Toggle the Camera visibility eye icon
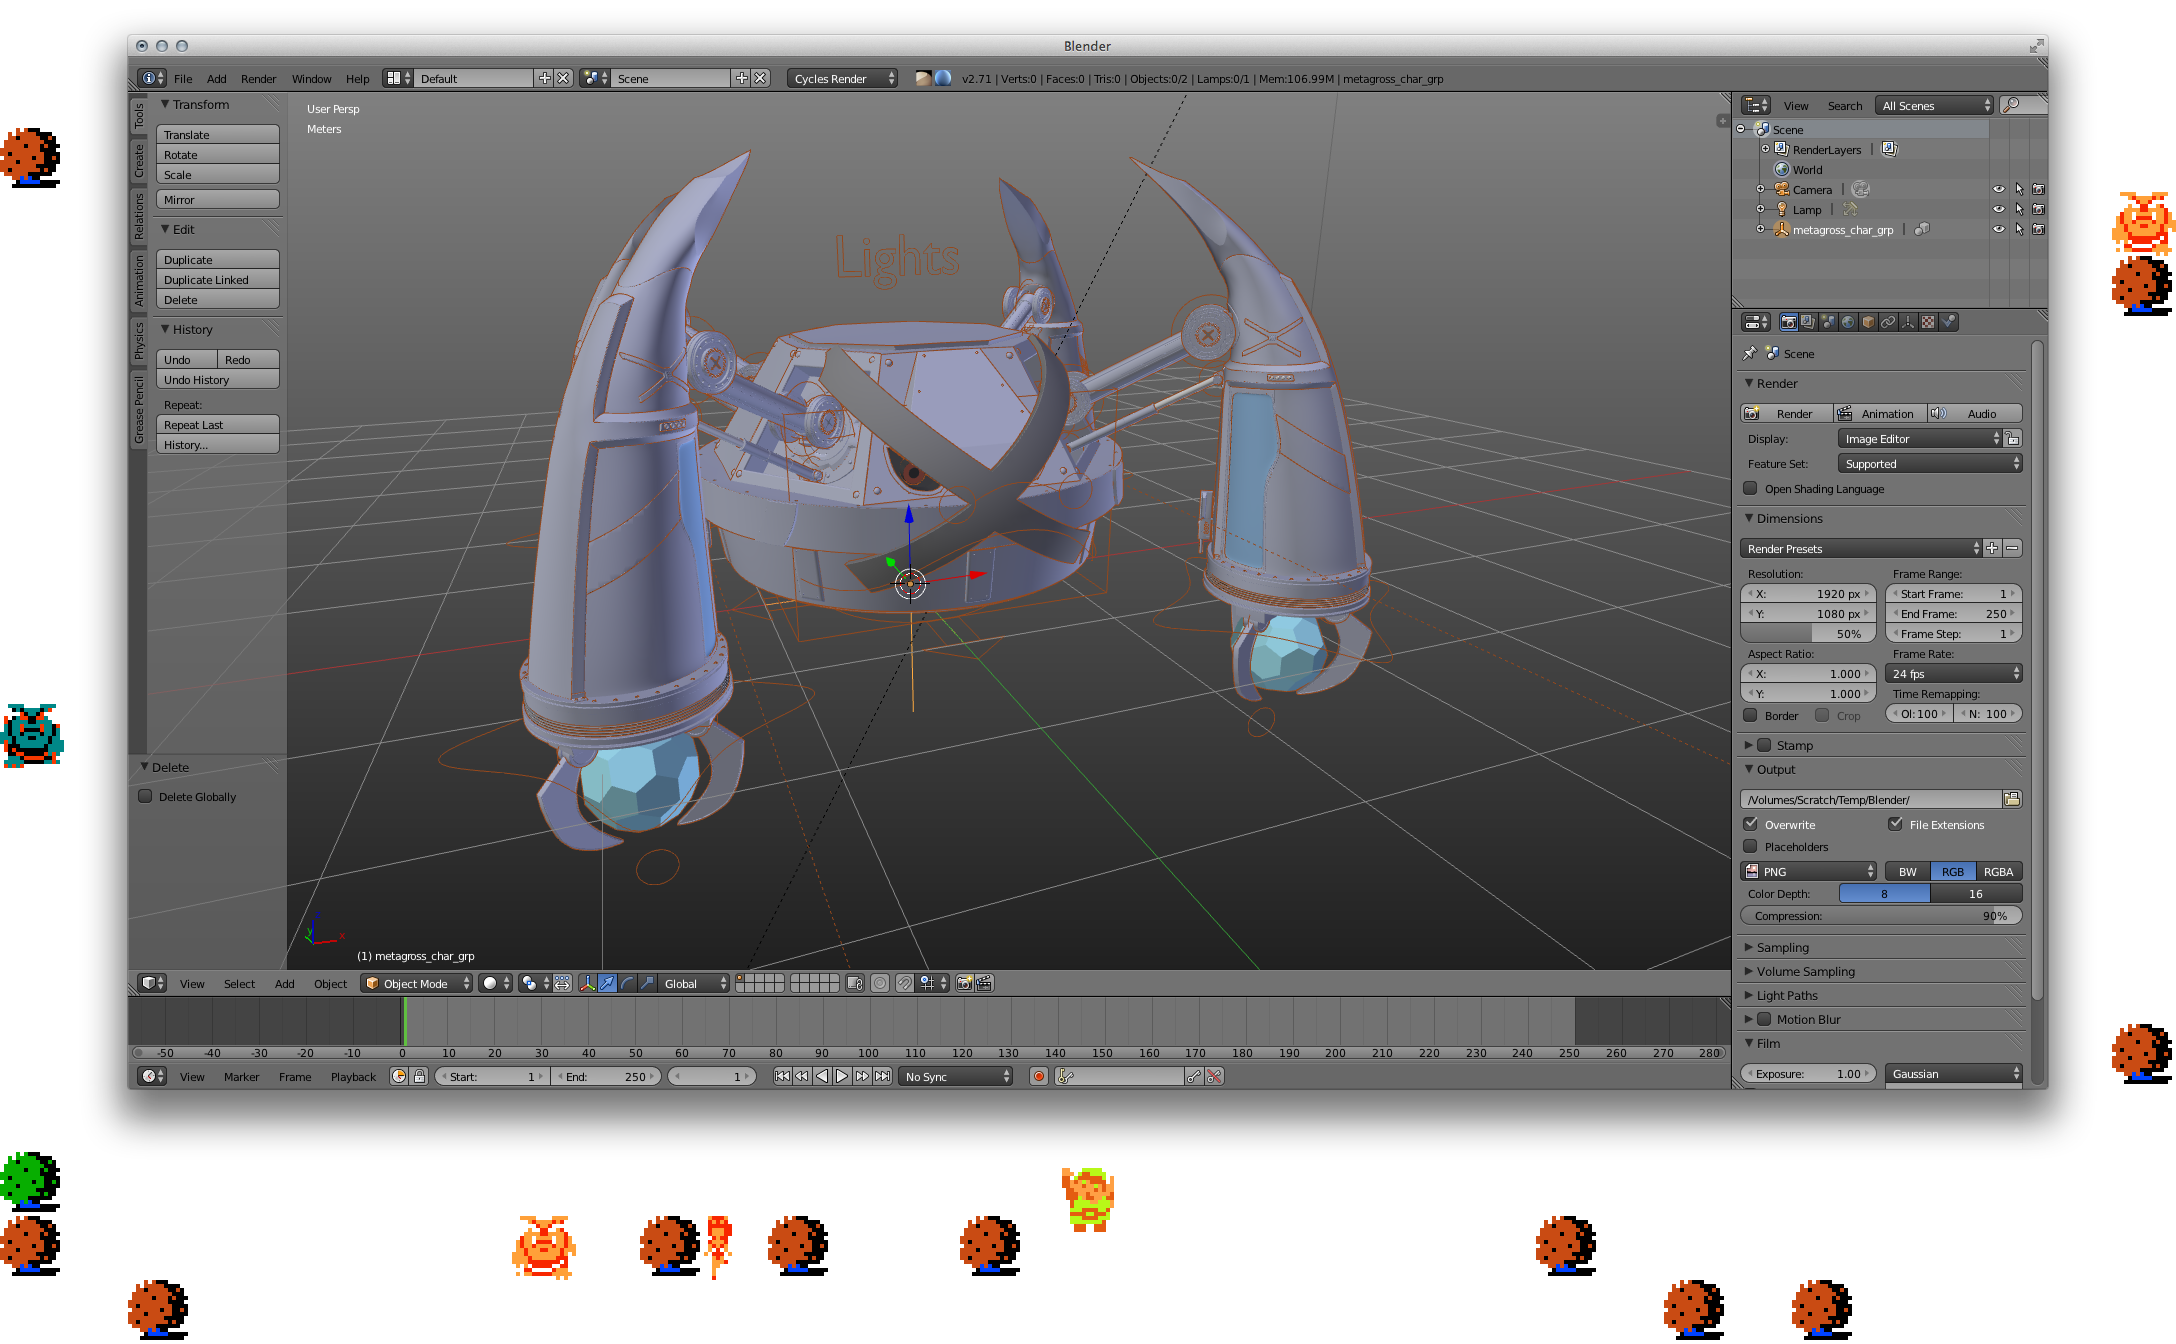2176x1344 pixels. tap(1998, 189)
